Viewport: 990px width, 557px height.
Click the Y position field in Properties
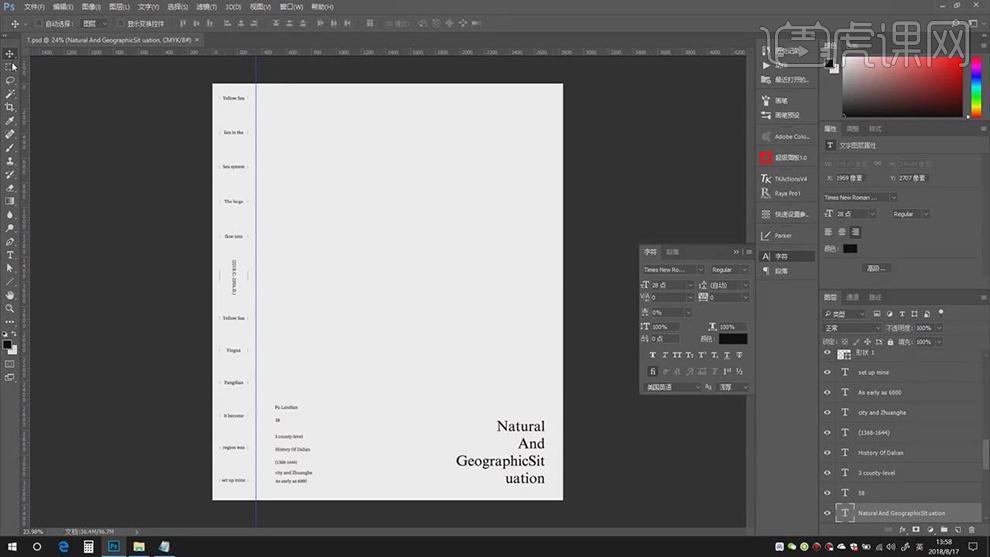tap(915, 178)
